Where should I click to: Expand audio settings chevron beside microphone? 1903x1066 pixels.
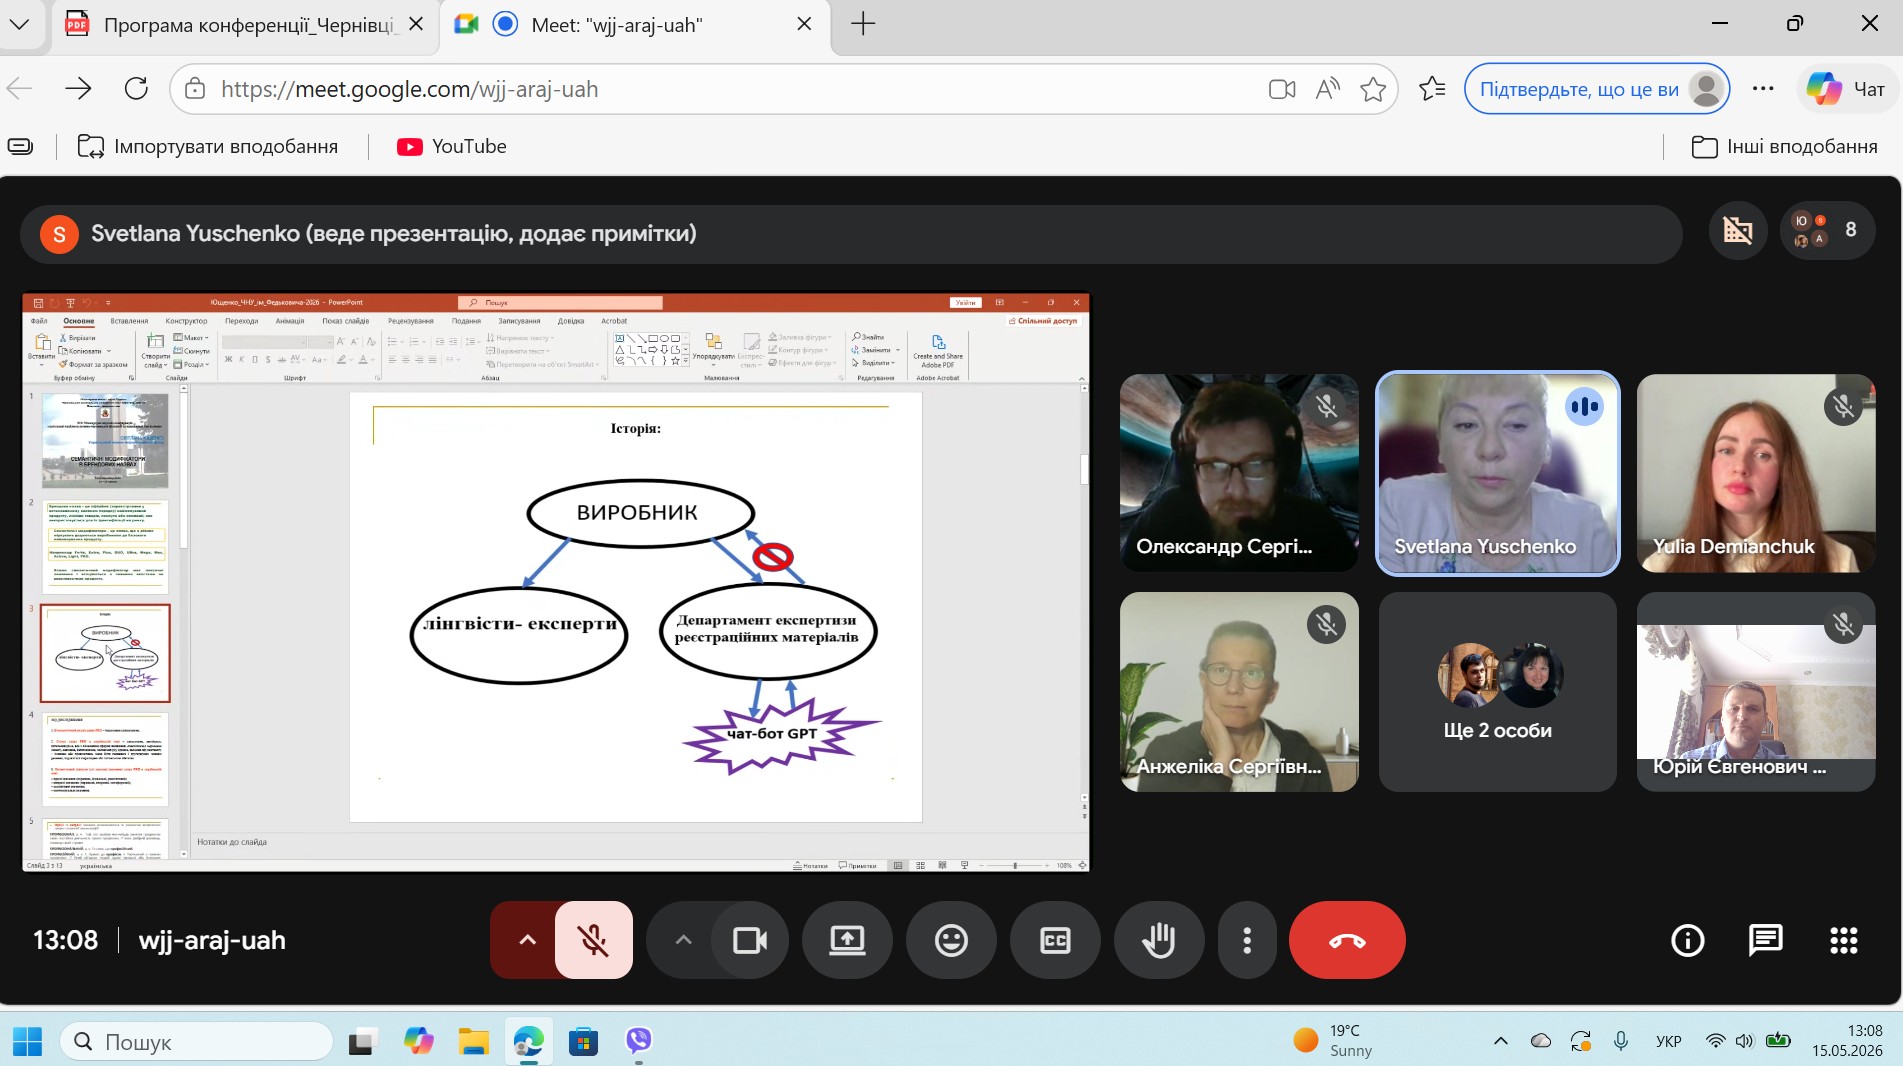pyautogui.click(x=527, y=940)
